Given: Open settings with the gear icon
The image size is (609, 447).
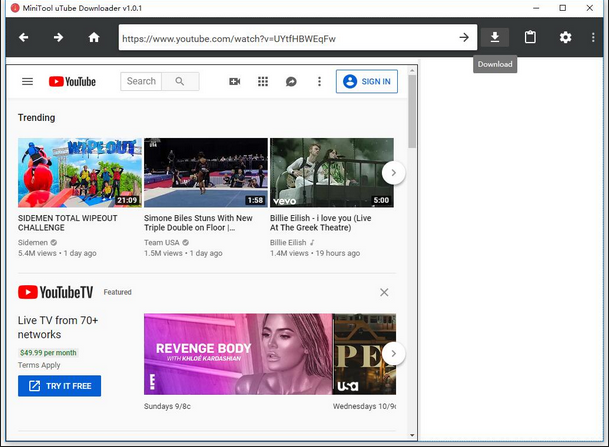Looking at the screenshot, I should [x=565, y=37].
